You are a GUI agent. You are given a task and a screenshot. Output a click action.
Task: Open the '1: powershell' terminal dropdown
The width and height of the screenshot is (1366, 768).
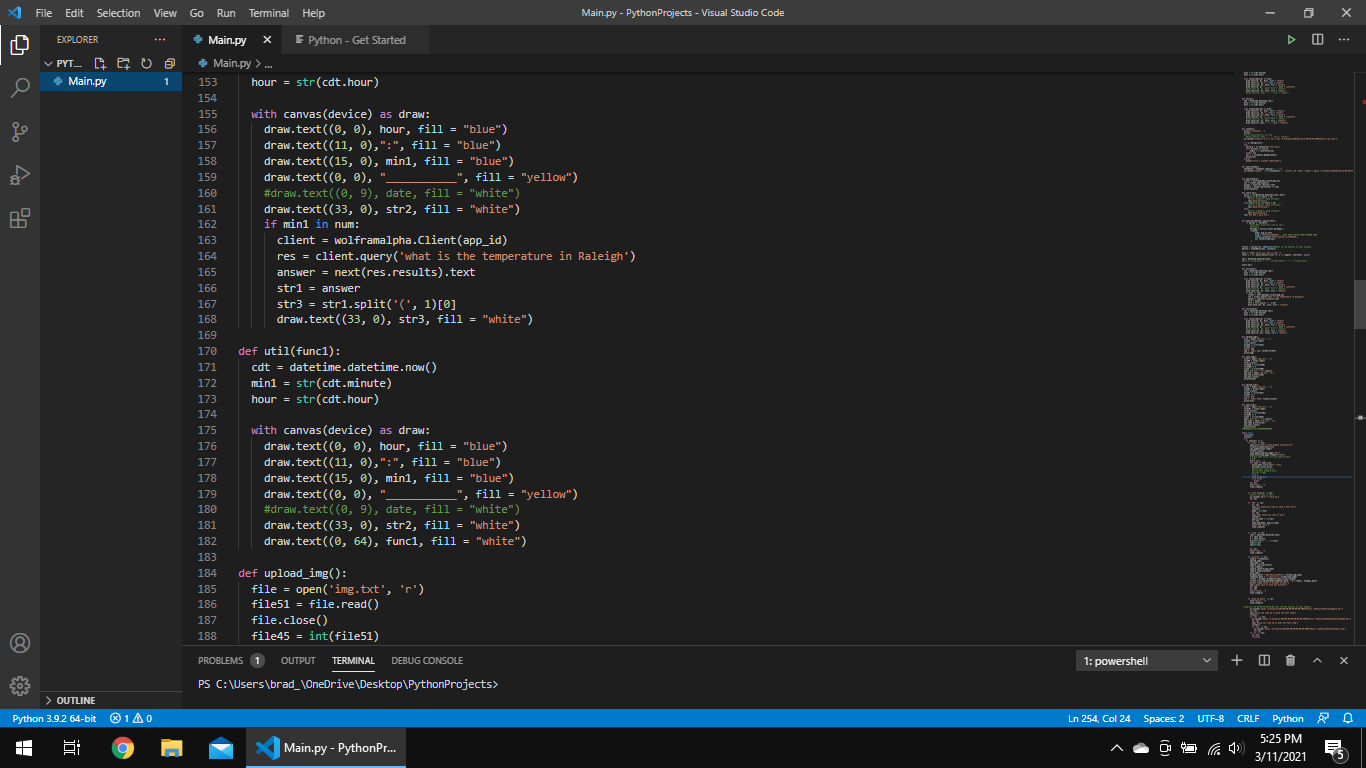[x=1146, y=660]
